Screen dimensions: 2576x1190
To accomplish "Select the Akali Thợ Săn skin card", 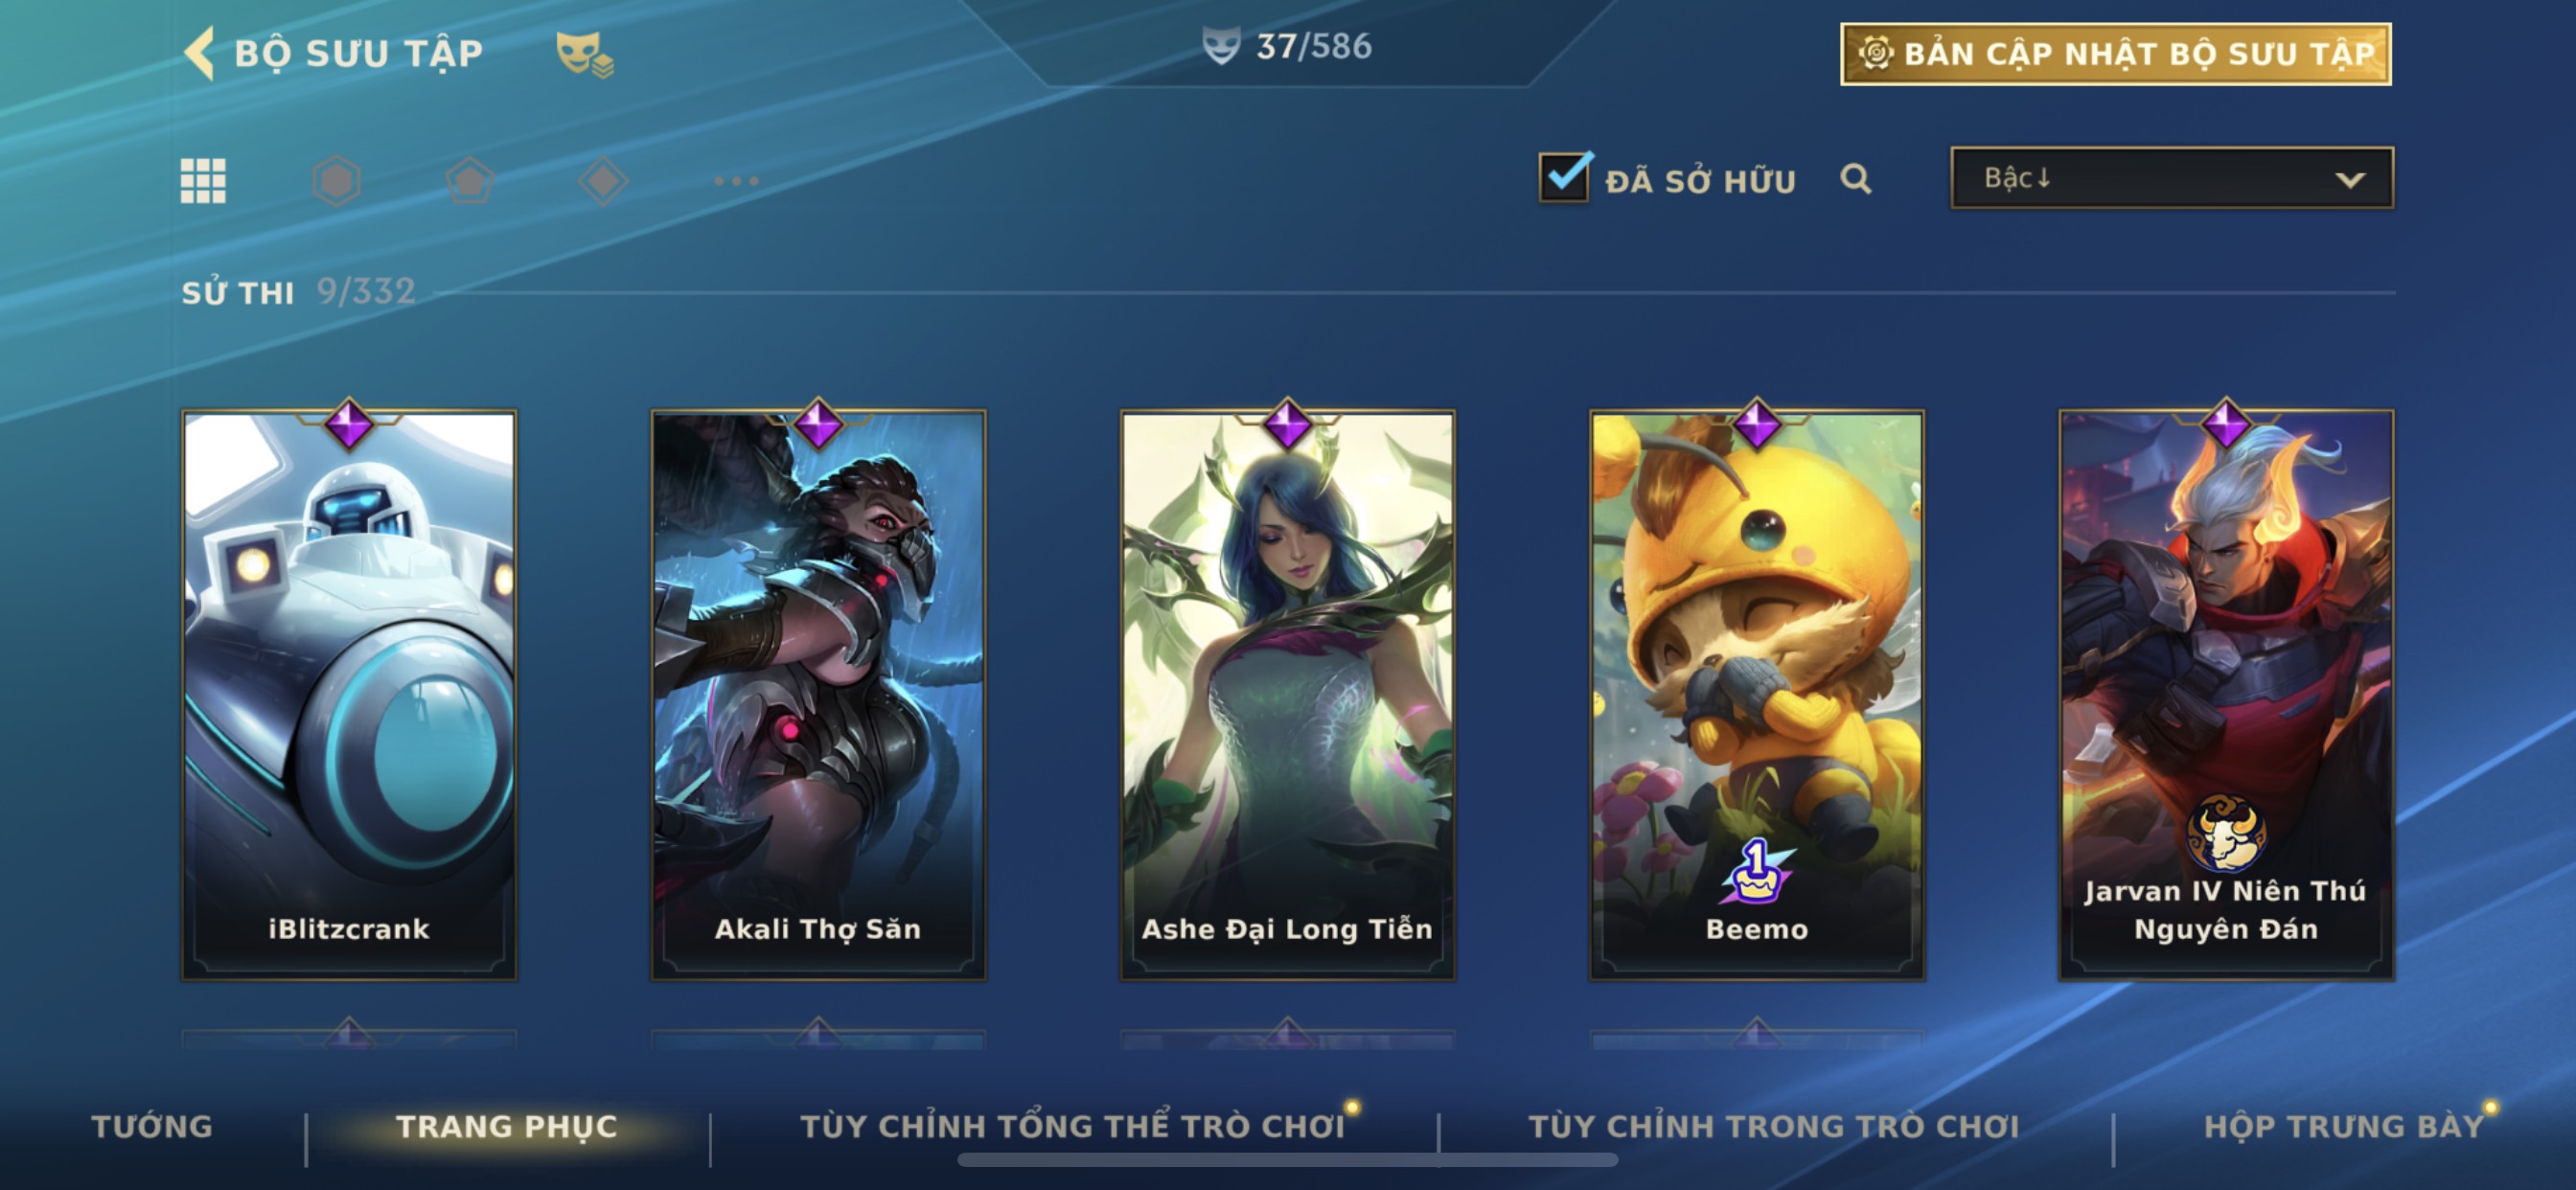I will [x=818, y=694].
